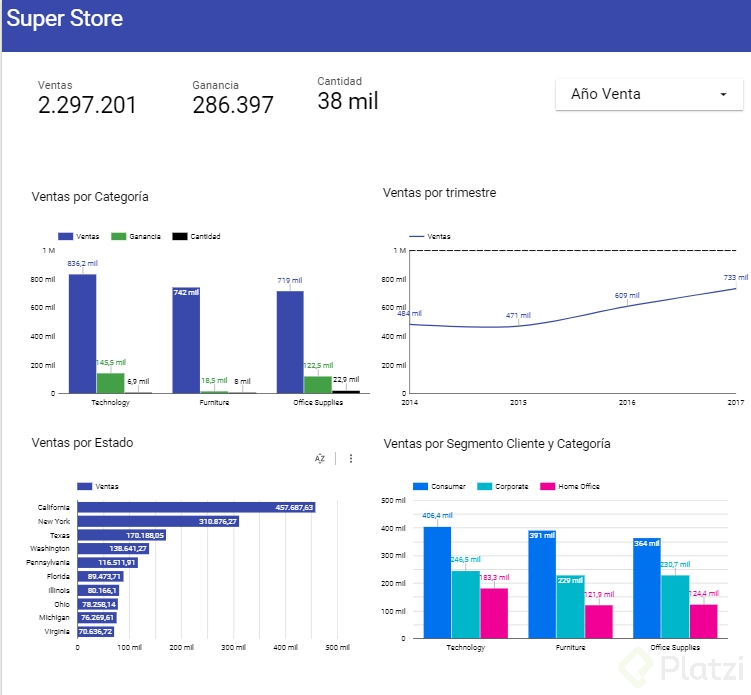Select the Ohio bar 78.258,14

coord(98,604)
